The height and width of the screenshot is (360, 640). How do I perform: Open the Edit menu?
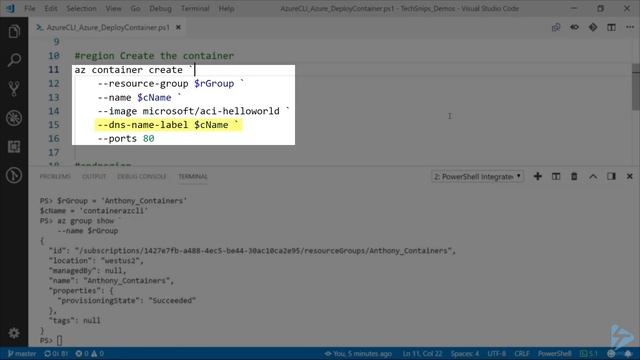[x=51, y=8]
